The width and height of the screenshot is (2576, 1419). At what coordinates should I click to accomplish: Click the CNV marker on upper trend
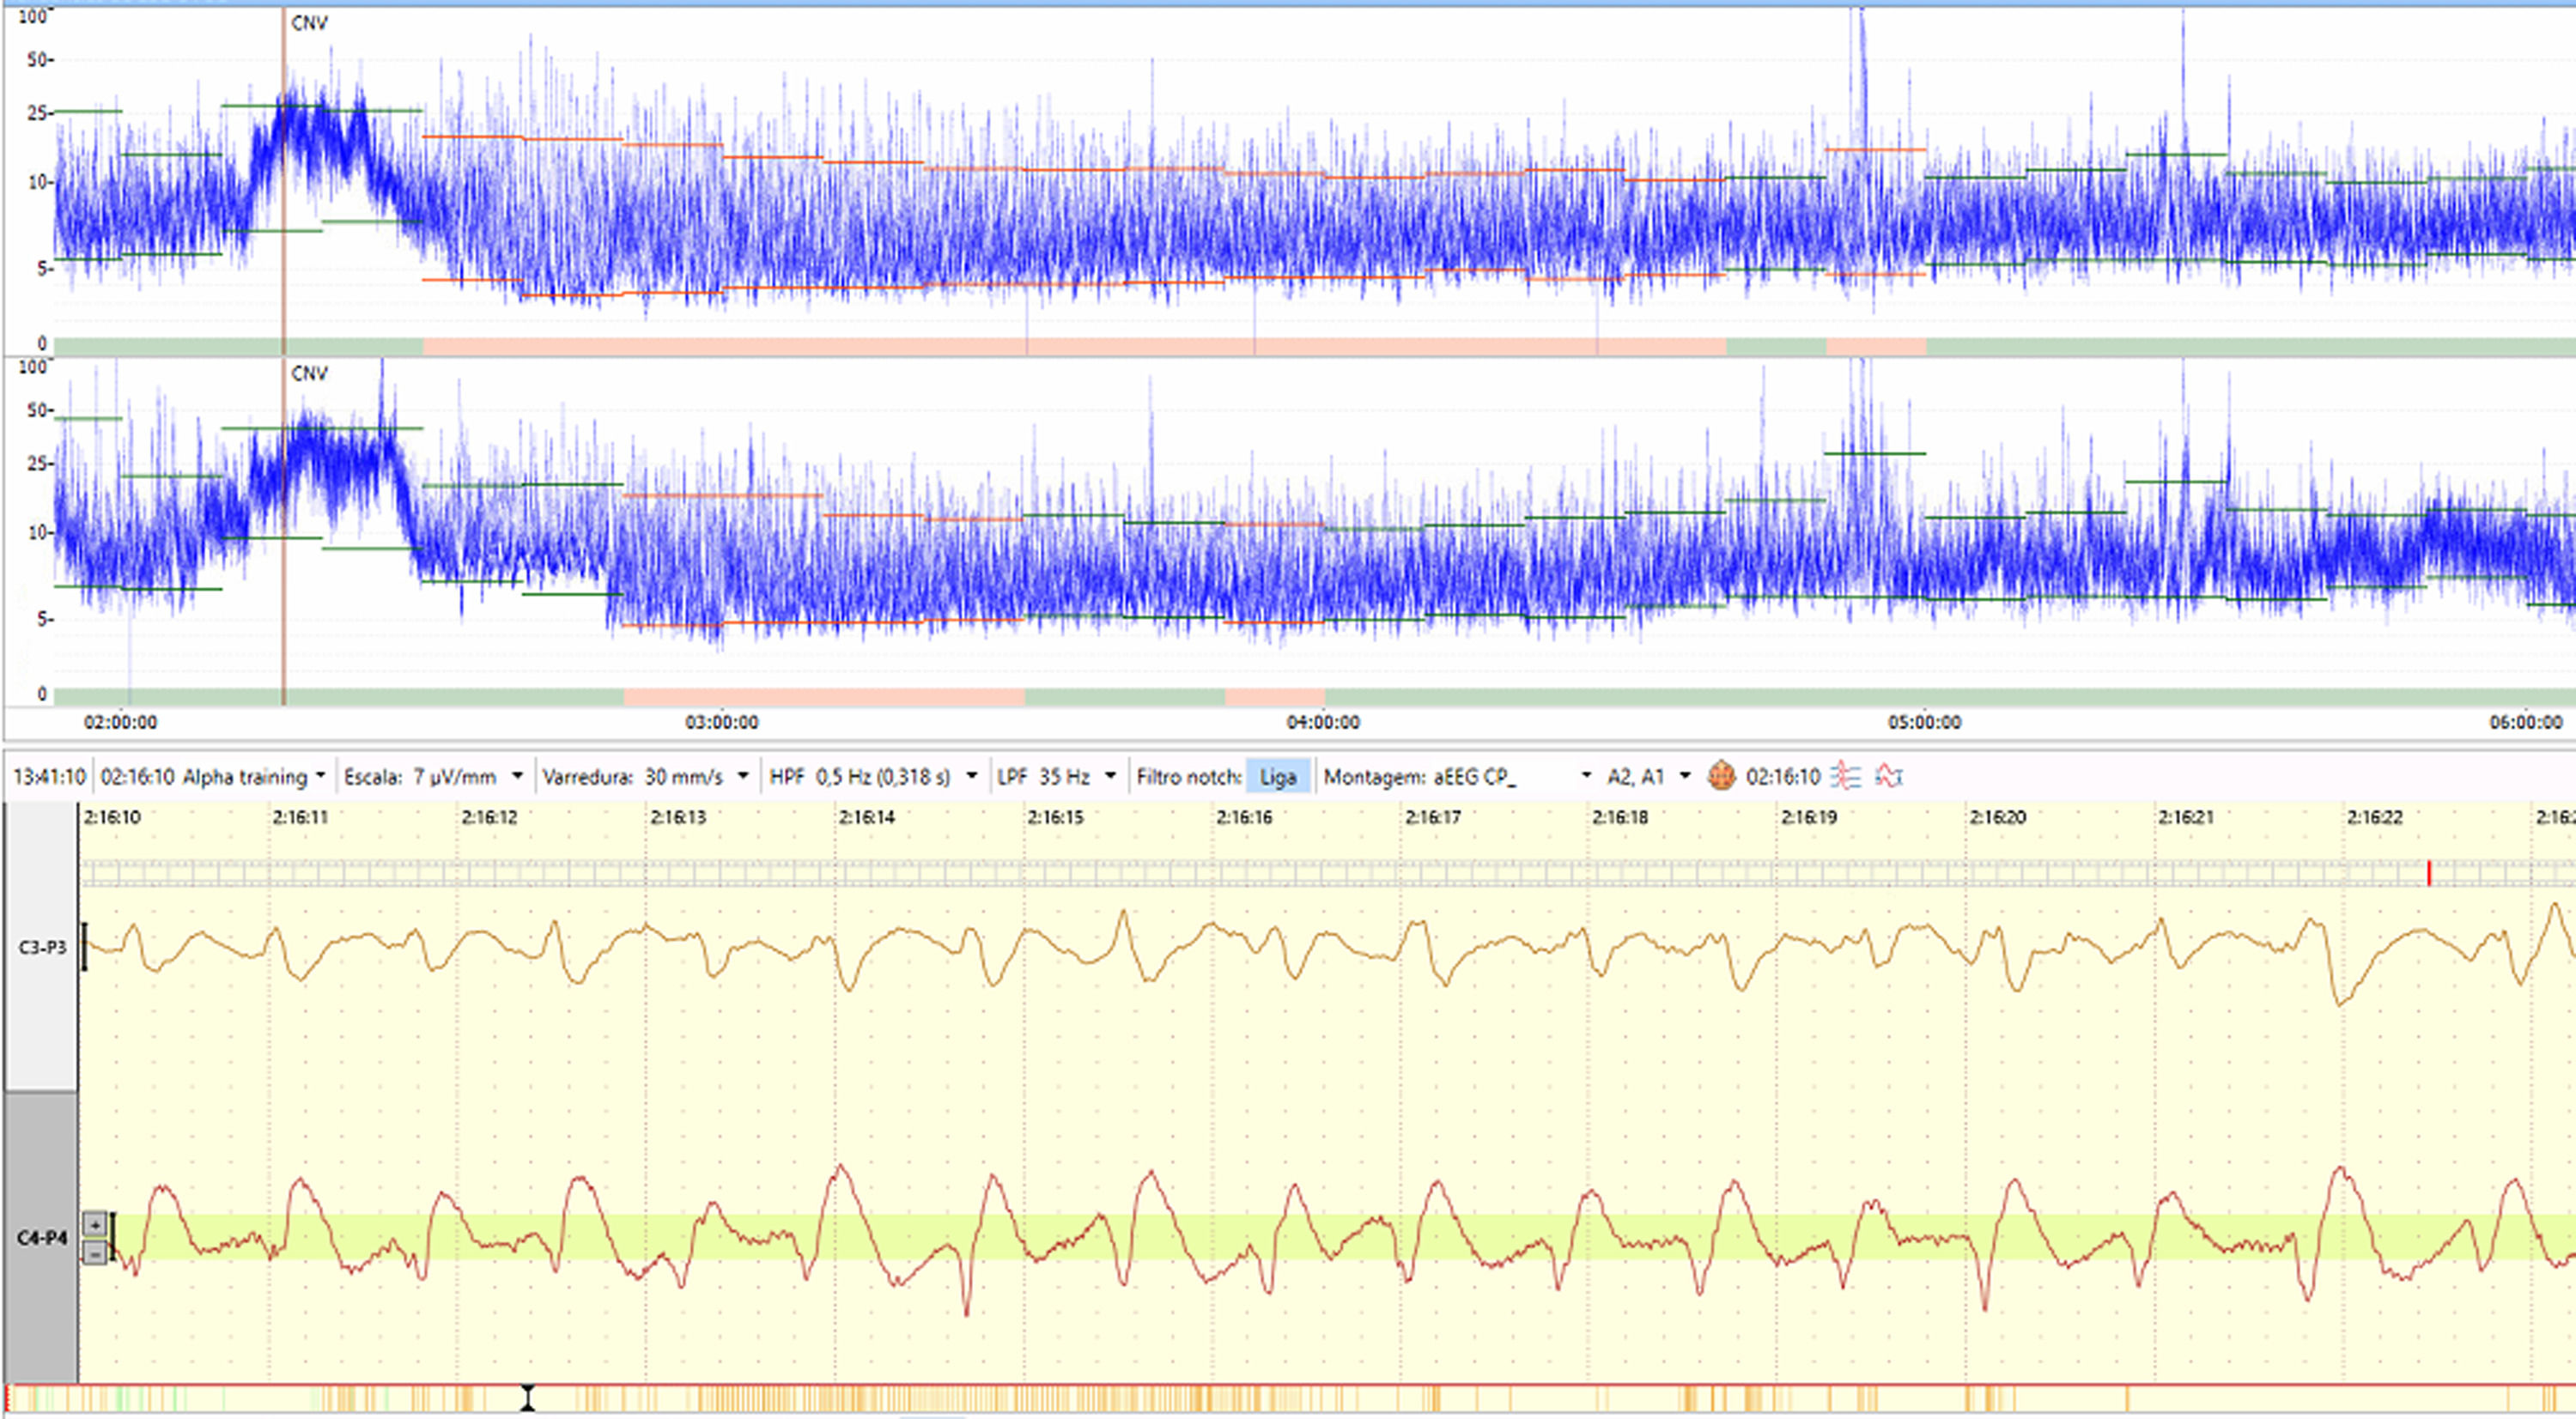[x=309, y=23]
